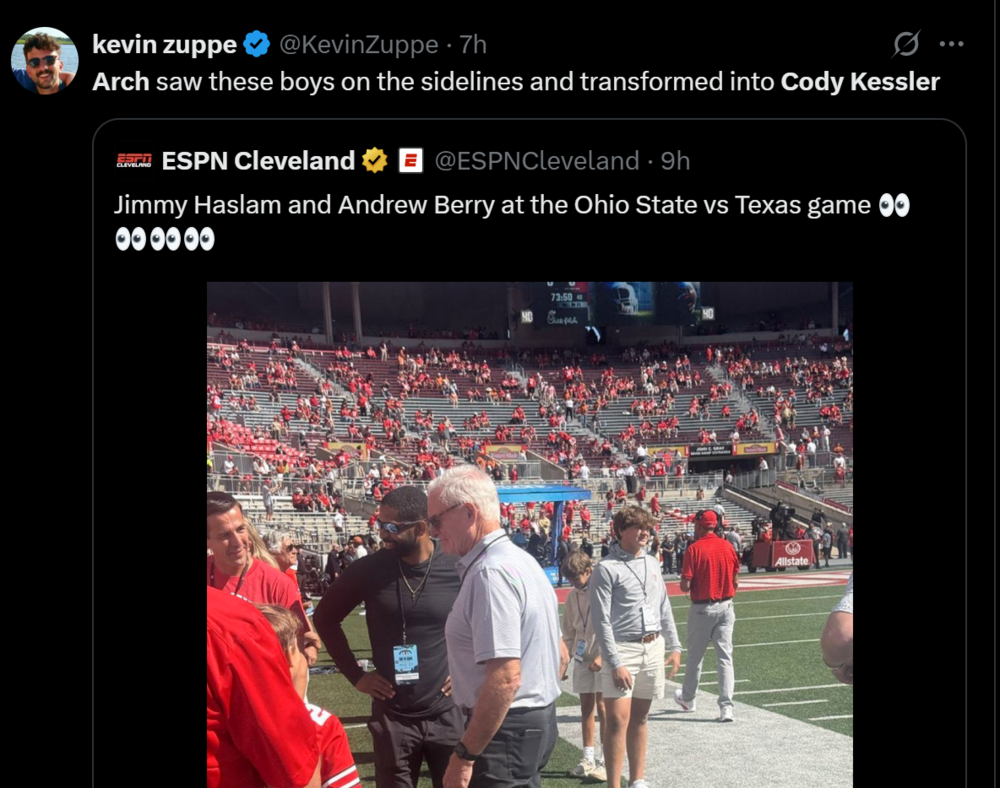Open the @ESPNCleveland handle link
This screenshot has width=1000, height=788.
pyautogui.click(x=536, y=161)
